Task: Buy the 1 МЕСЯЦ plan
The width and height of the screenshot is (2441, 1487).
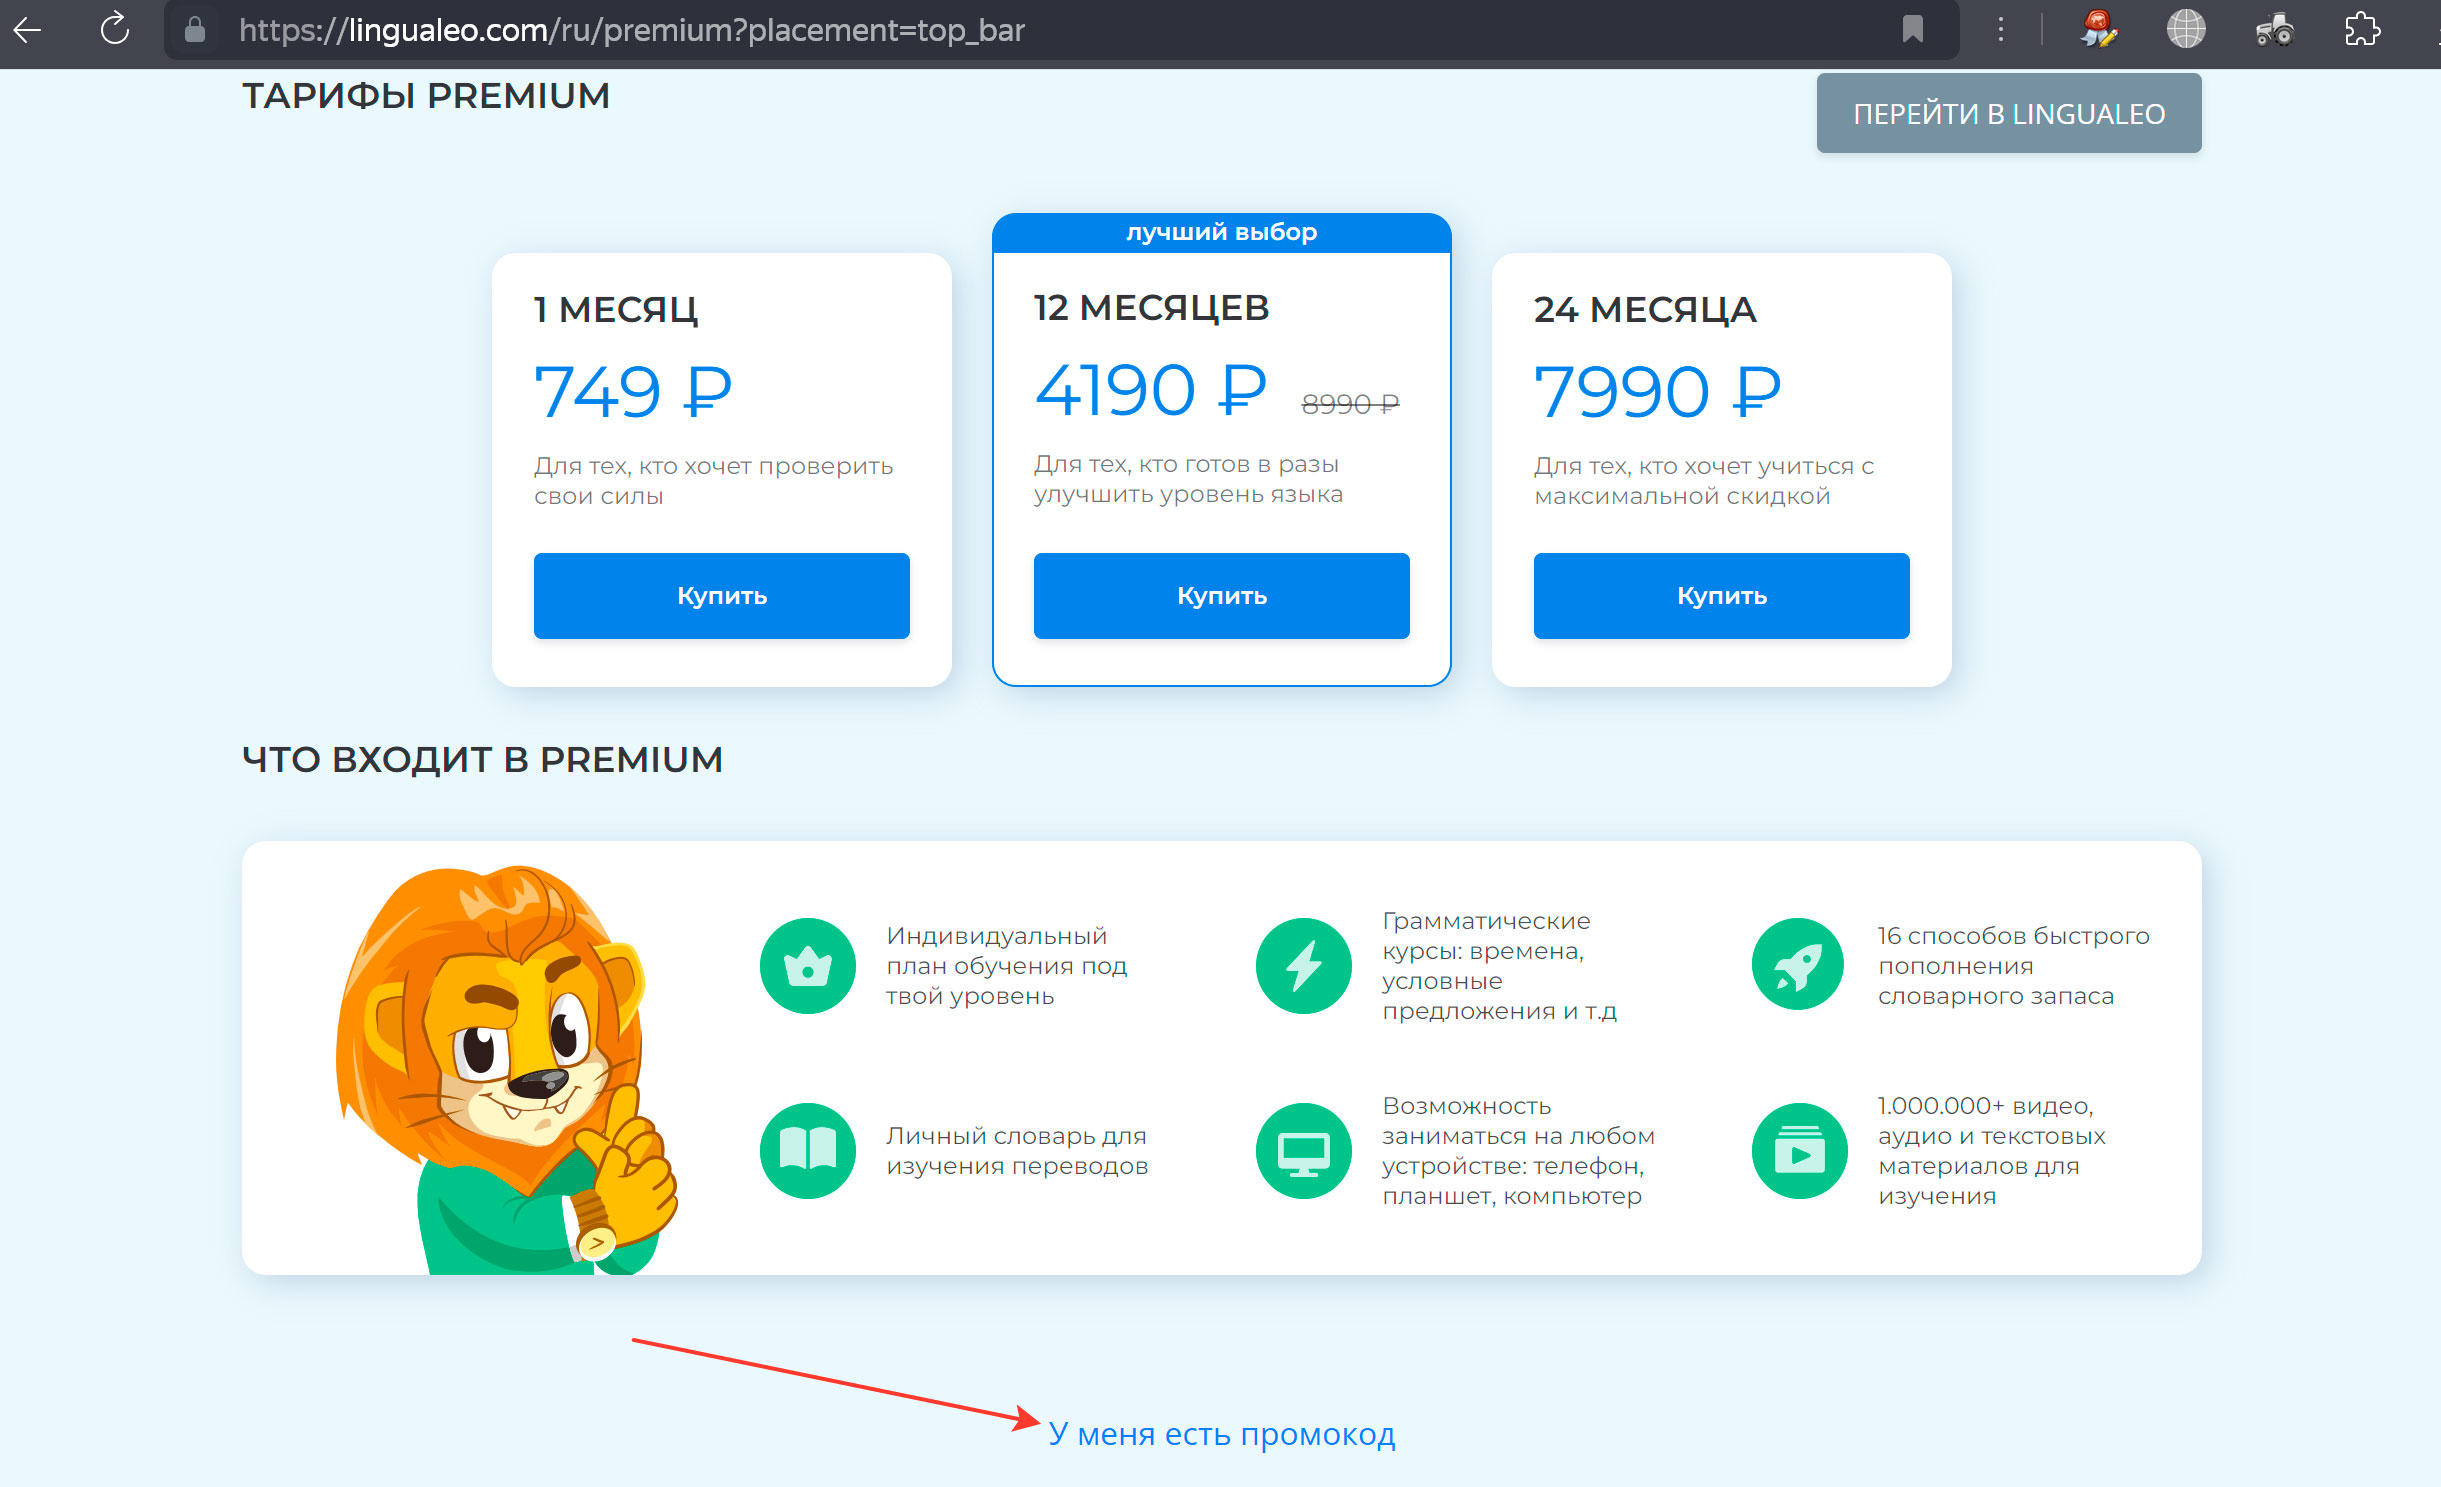Action: pyautogui.click(x=722, y=596)
